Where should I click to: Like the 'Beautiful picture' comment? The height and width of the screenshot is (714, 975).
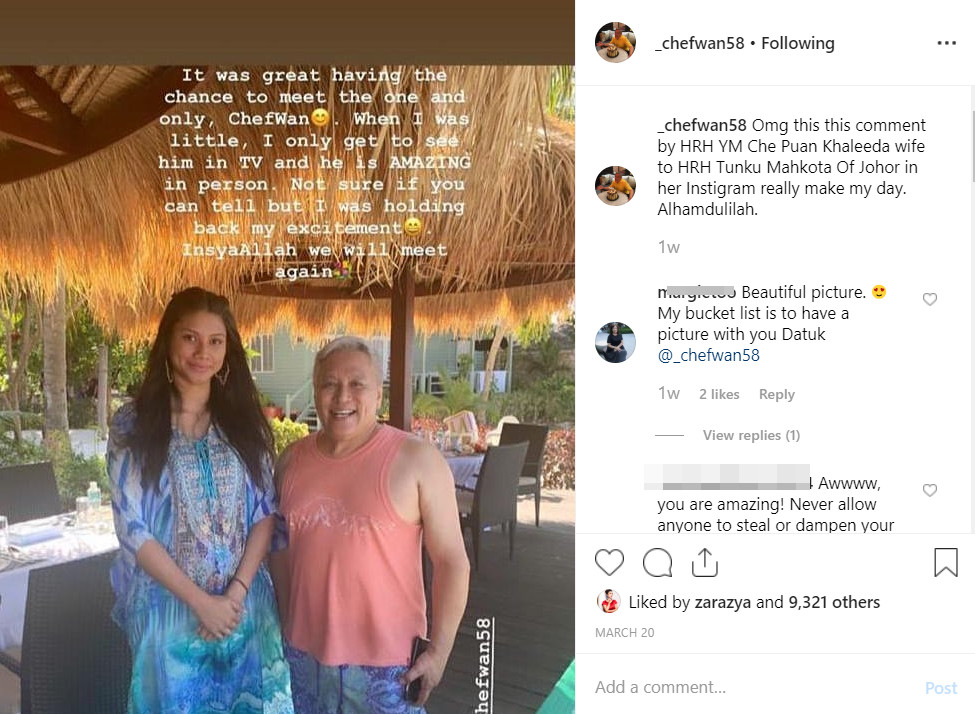tap(930, 299)
